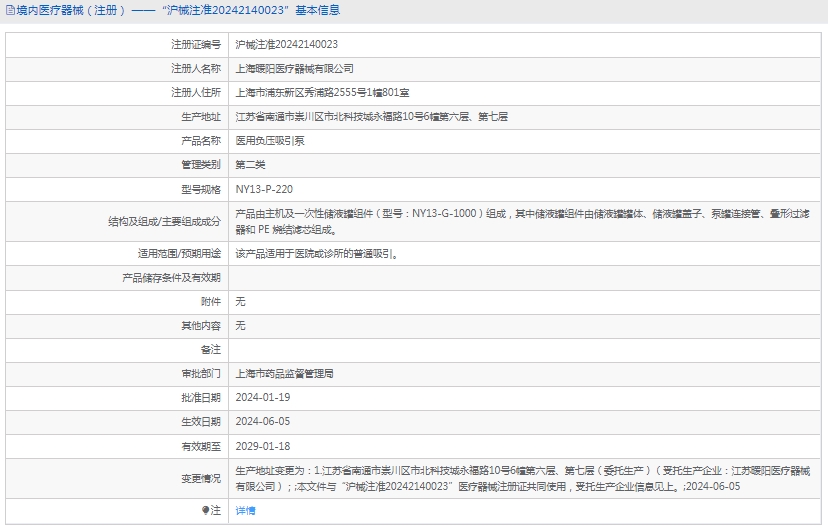This screenshot has width=828, height=529.
Task: Click the registration number 沪械注准20242140023 value
Action: (x=286, y=45)
